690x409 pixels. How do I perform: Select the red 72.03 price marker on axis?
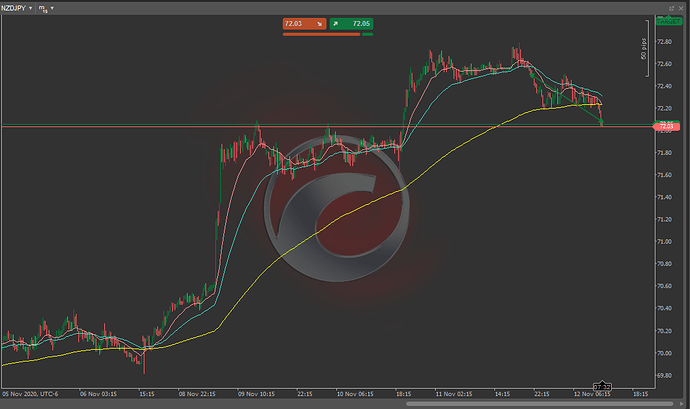[665, 126]
